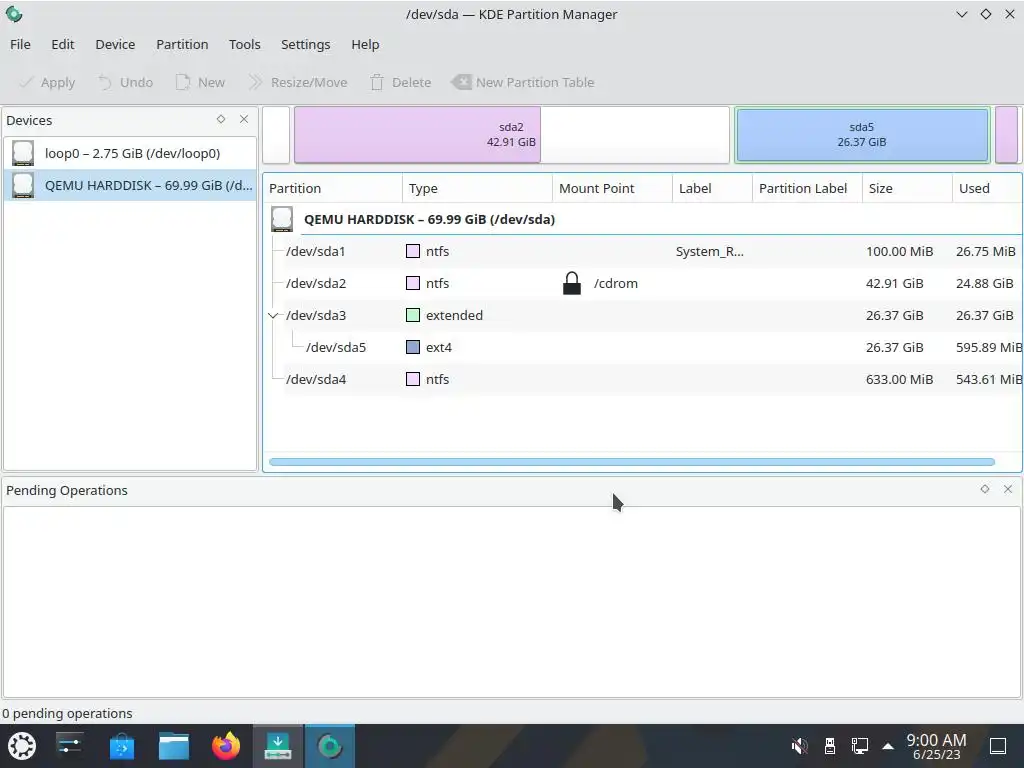Click New Partition Table button
1024x768 pixels.
coord(523,82)
